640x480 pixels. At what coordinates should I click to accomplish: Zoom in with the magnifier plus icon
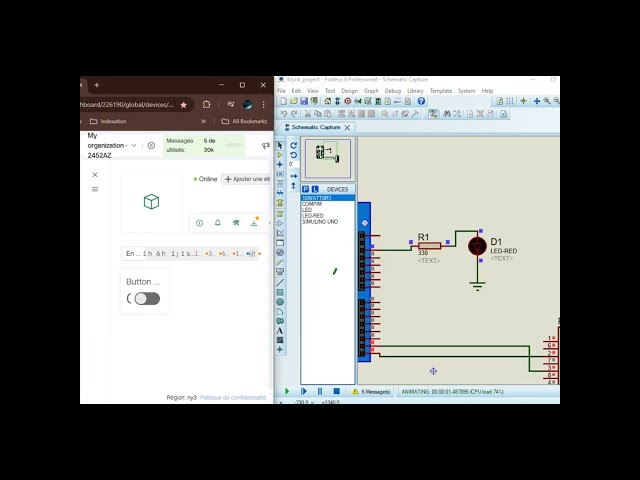tap(547, 101)
